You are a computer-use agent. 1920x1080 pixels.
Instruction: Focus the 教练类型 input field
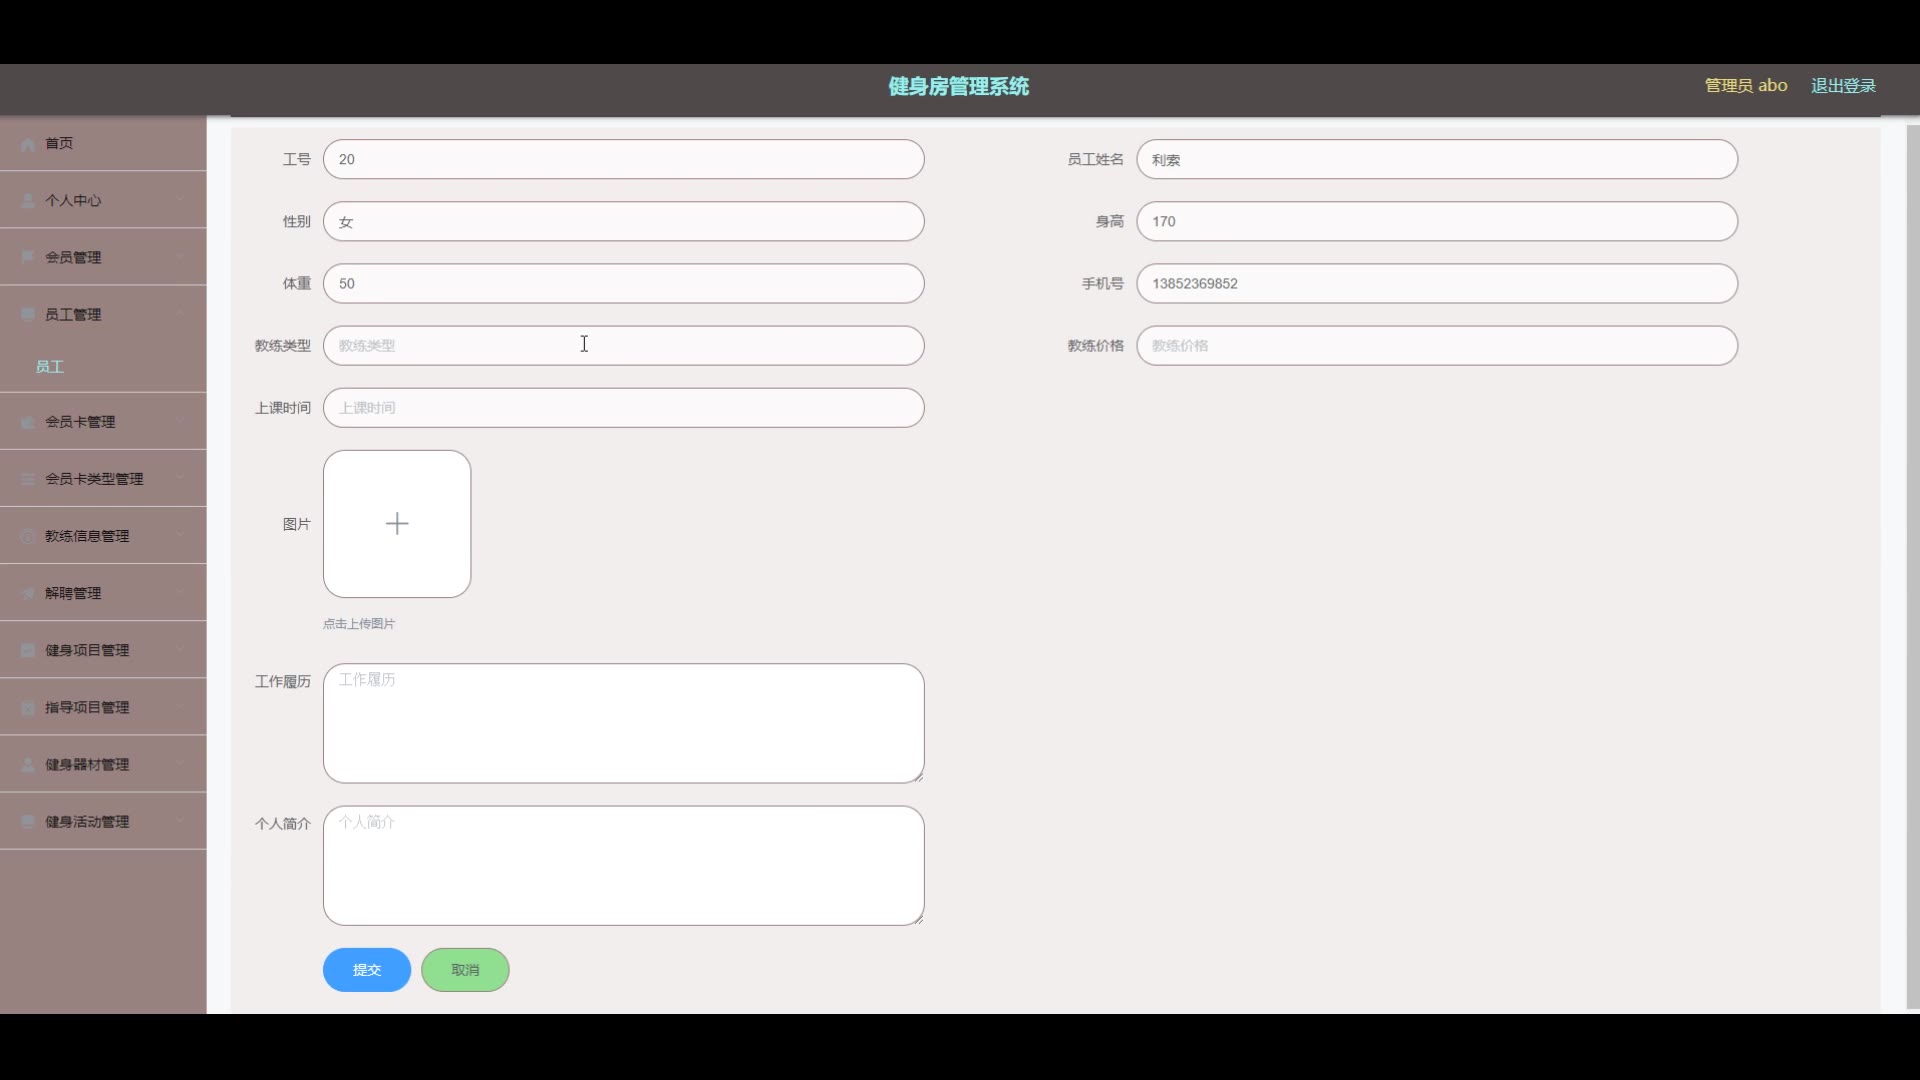pos(623,346)
